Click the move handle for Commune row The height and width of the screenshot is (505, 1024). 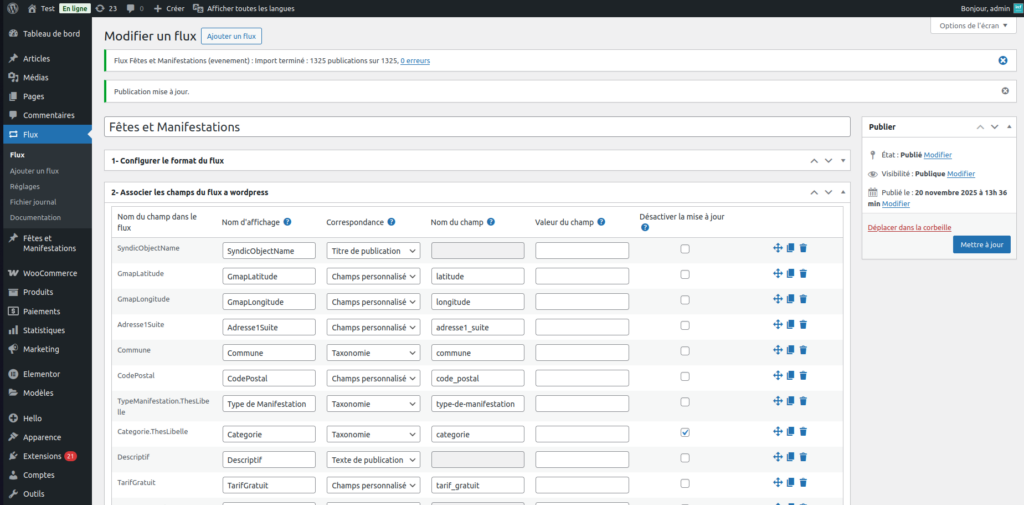(777, 351)
